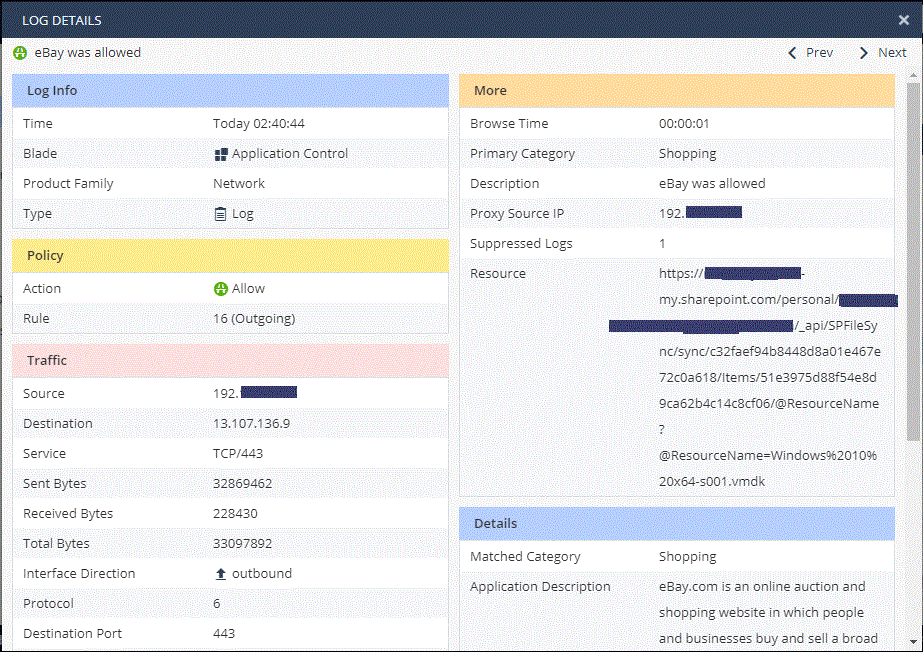This screenshot has width=923, height=652.
Task: Click the Next chevron arrow
Action: tap(864, 53)
